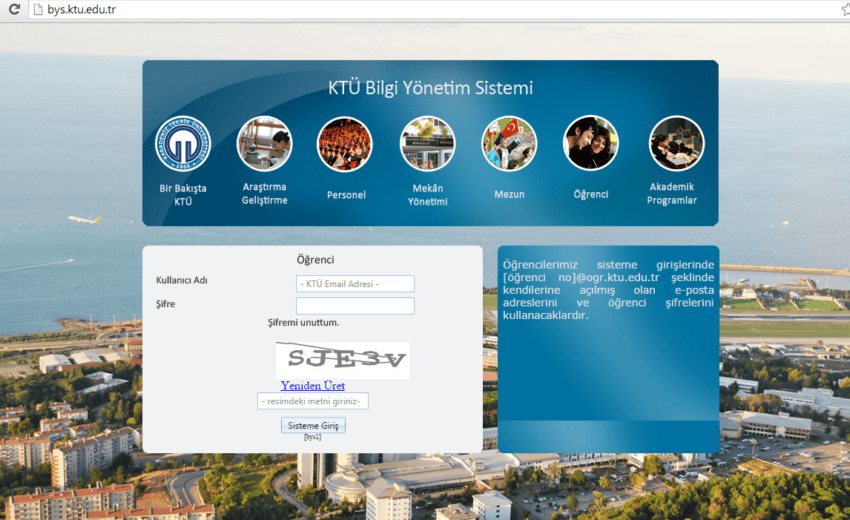This screenshot has height=520, width=850.
Task: Select the Personel crowd photo icon
Action: click(344, 144)
